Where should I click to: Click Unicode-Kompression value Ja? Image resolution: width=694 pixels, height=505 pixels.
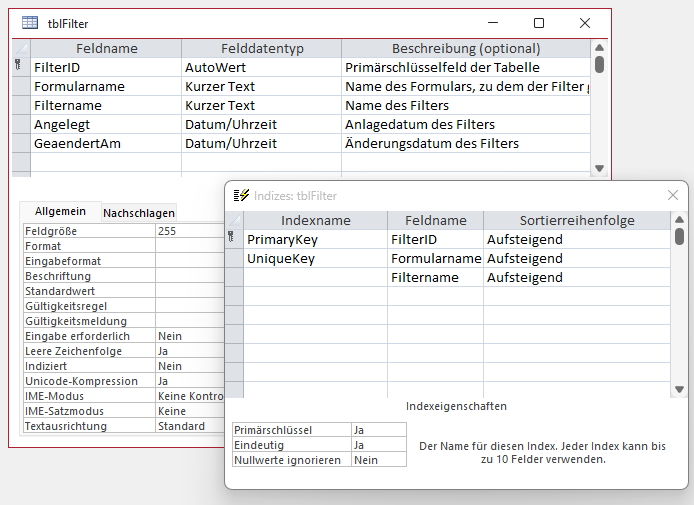pyautogui.click(x=190, y=382)
